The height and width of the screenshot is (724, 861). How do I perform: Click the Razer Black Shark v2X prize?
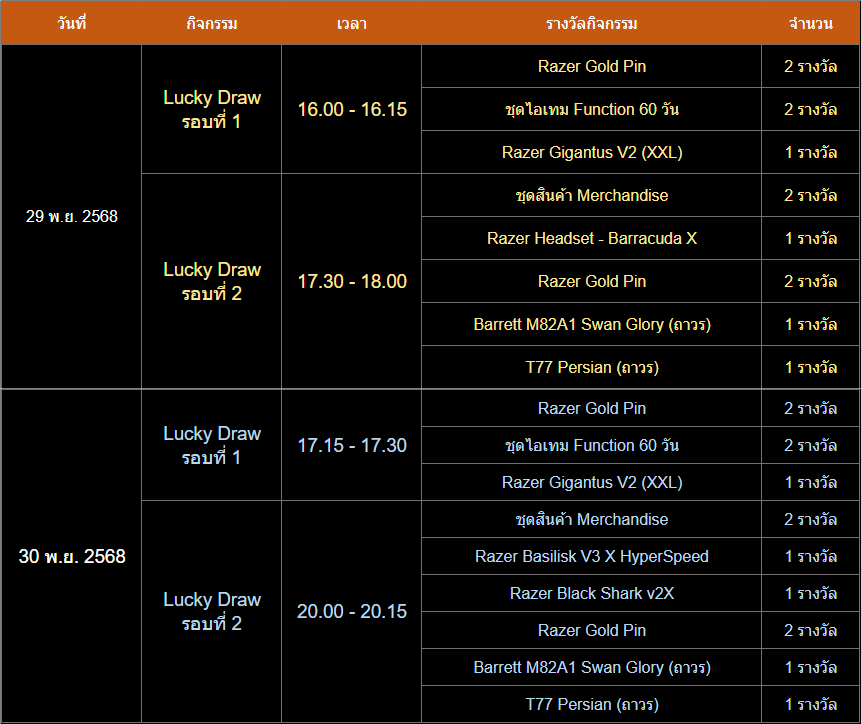pyautogui.click(x=592, y=593)
